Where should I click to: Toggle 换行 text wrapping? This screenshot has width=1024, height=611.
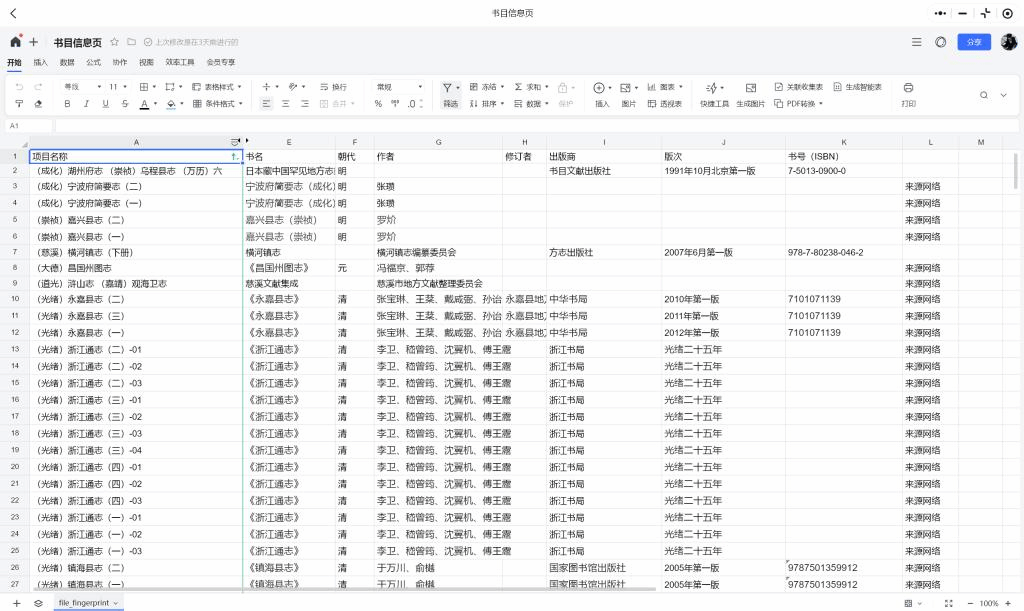[332, 87]
